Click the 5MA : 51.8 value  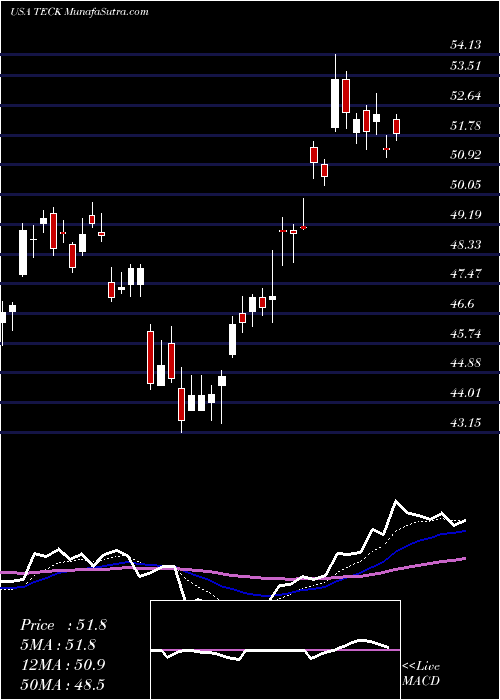(58, 645)
